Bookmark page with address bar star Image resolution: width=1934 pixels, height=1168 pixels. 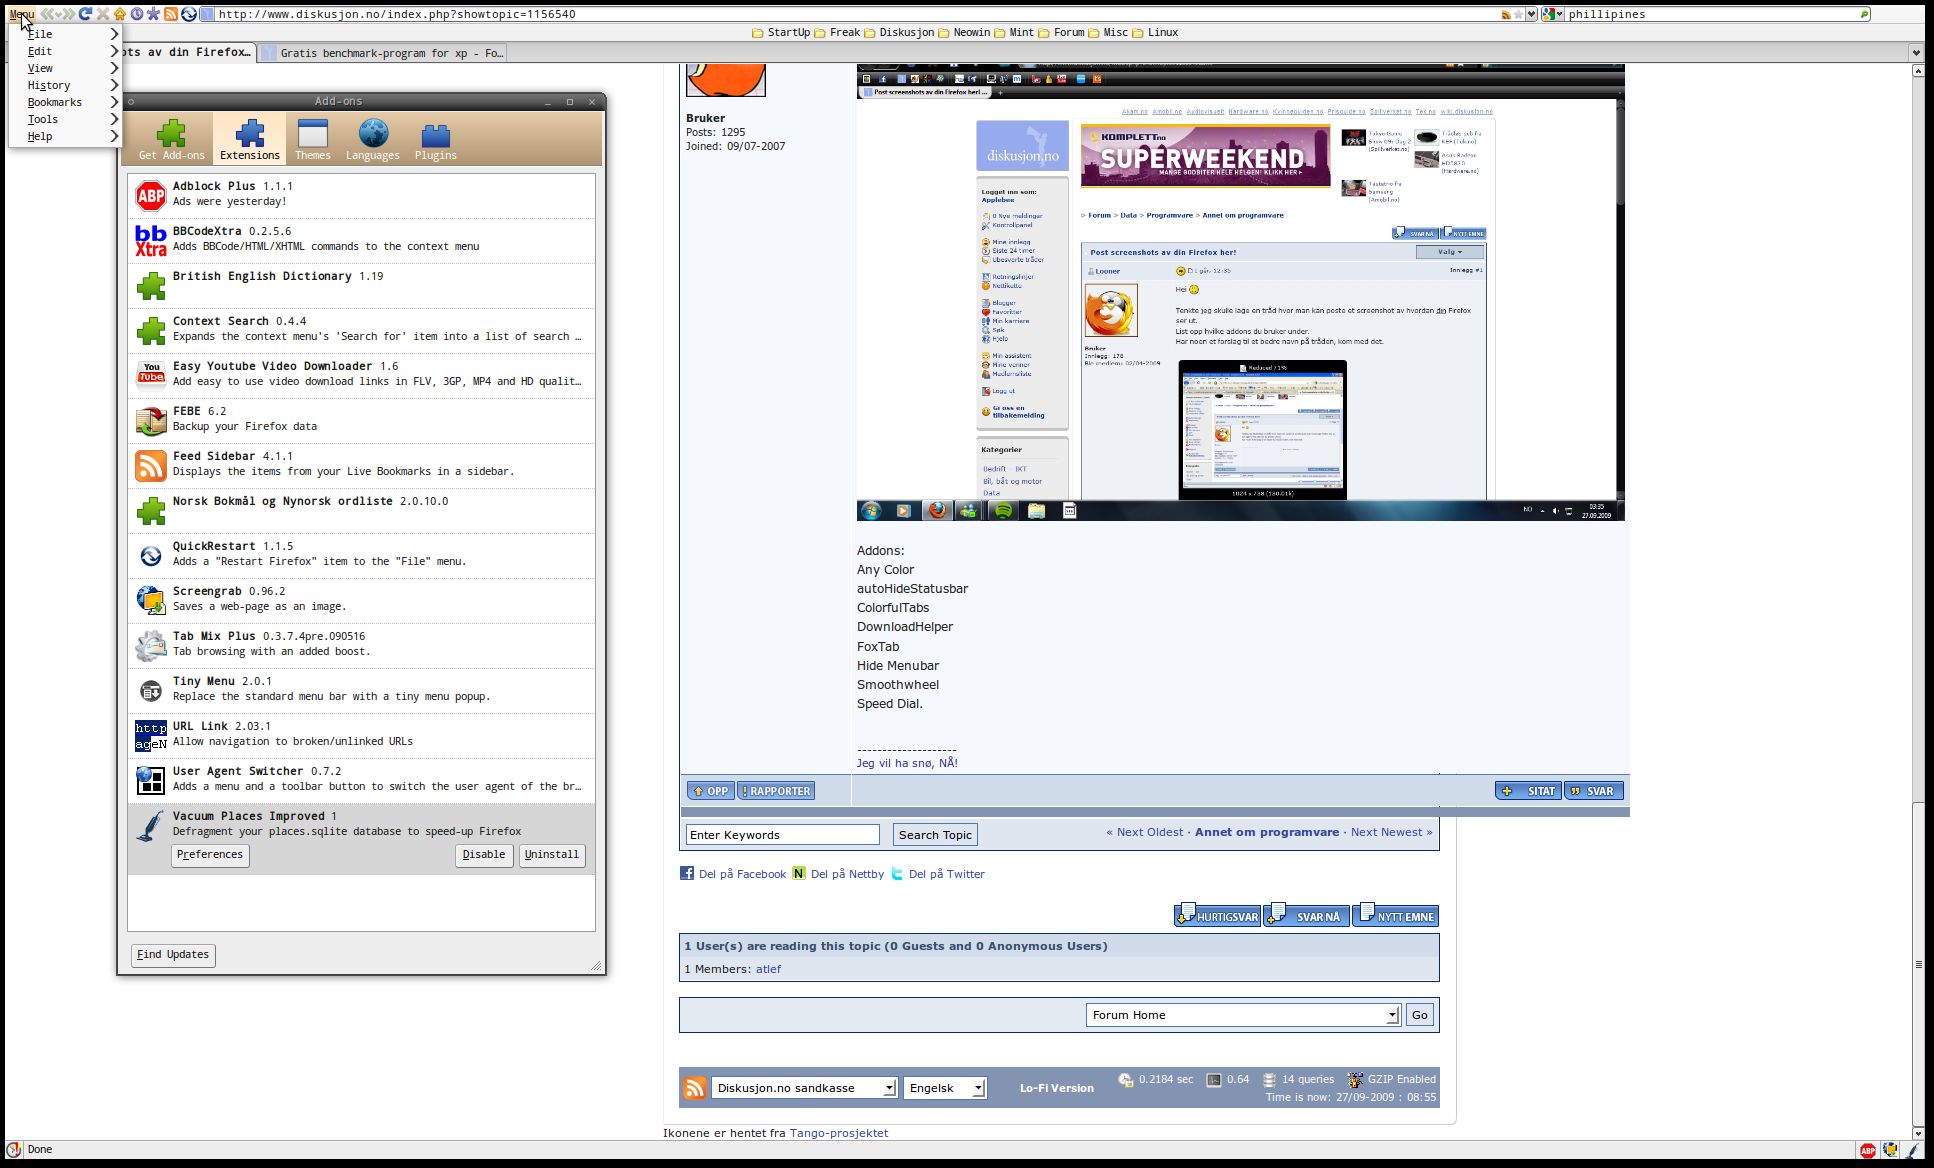click(1518, 15)
